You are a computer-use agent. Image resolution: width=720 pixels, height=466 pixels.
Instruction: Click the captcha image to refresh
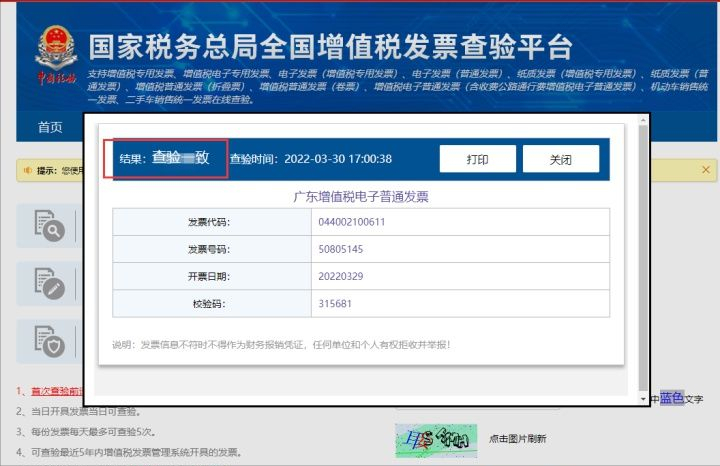click(435, 439)
